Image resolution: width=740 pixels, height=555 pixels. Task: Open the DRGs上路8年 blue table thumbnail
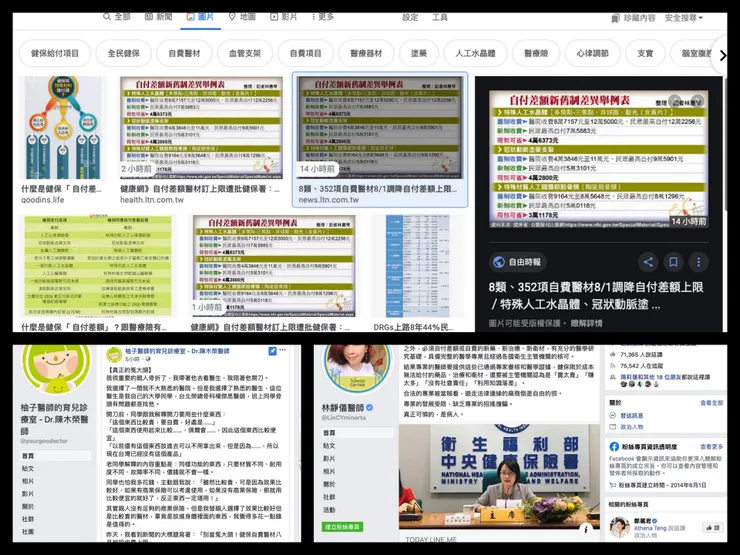click(x=417, y=266)
